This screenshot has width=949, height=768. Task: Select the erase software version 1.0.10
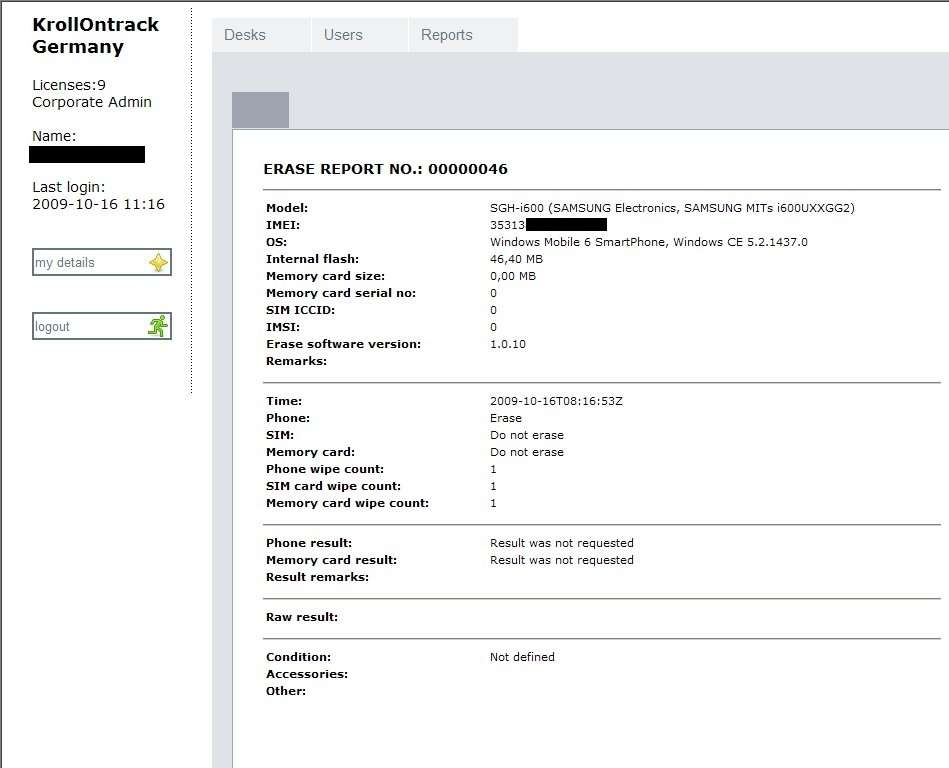coord(507,344)
